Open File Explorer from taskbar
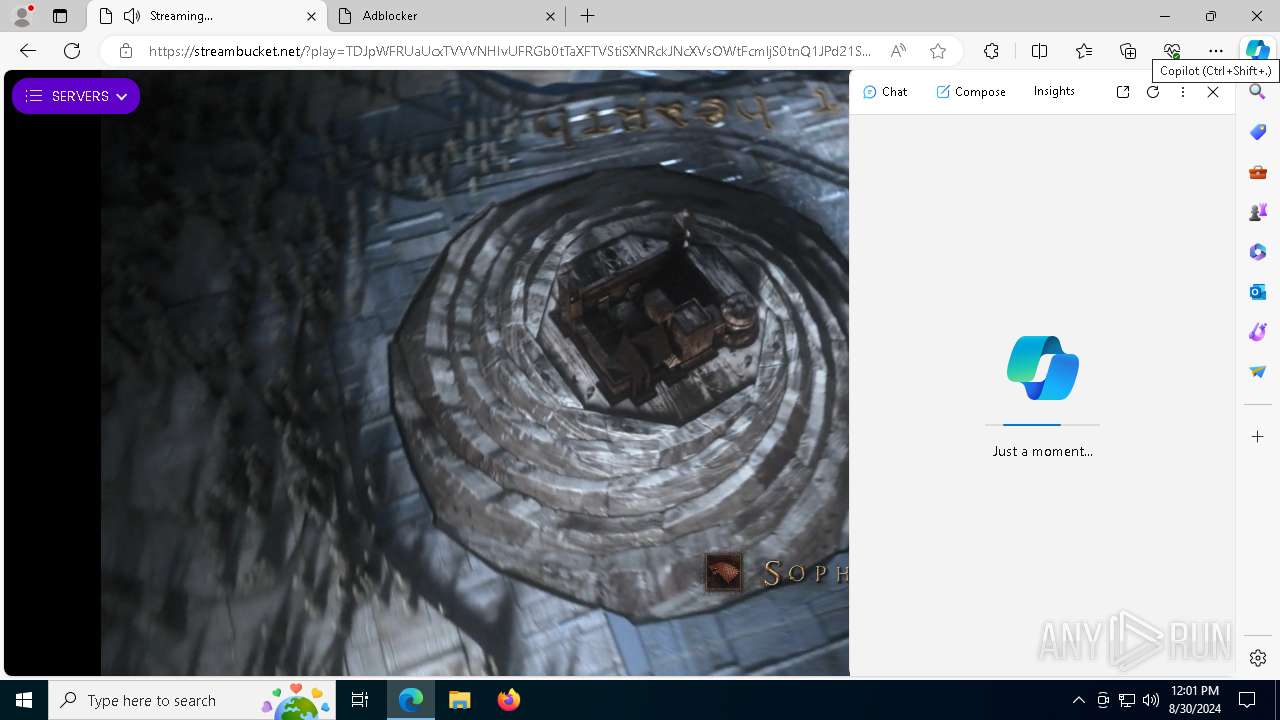The height and width of the screenshot is (720, 1280). 459,700
